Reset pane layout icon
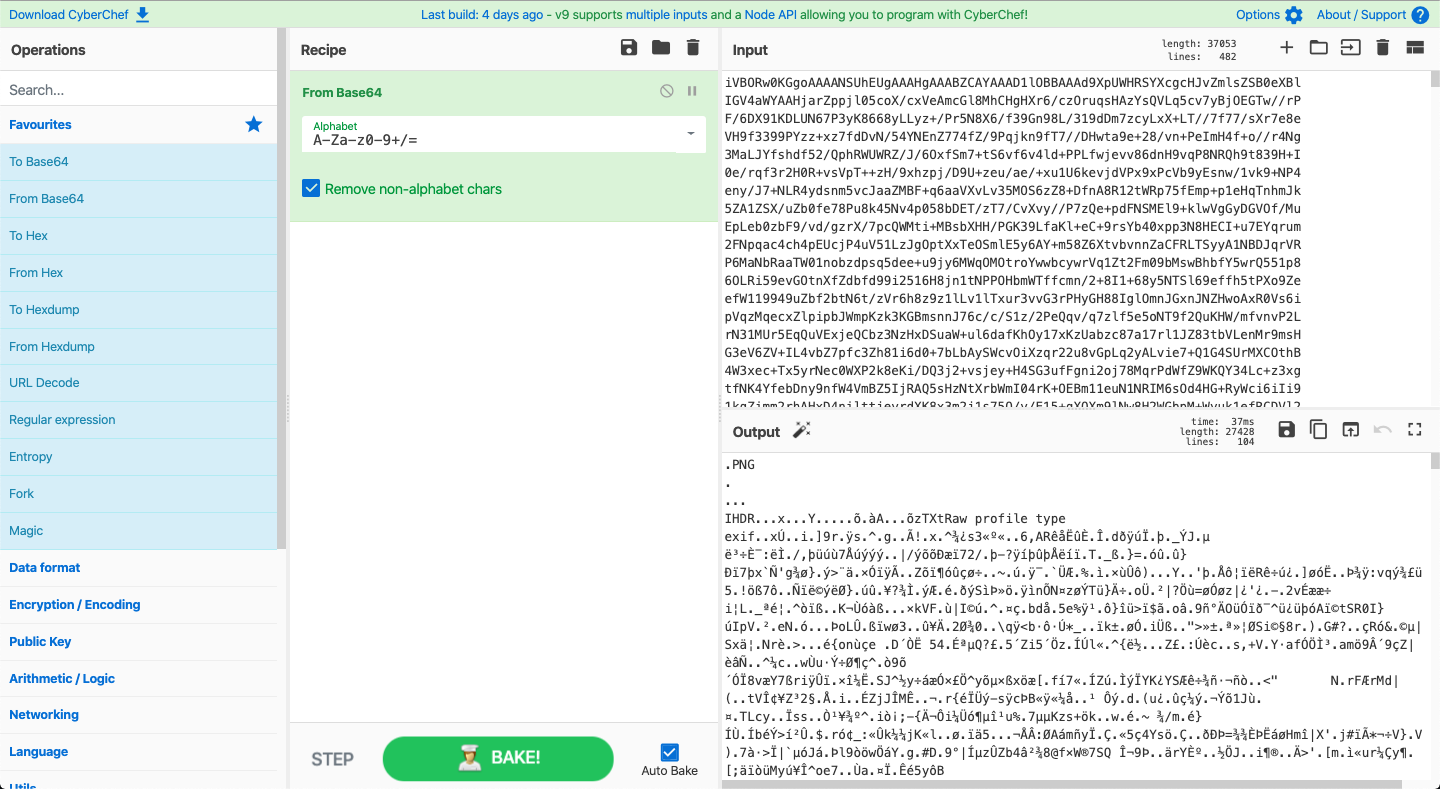Image resolution: width=1440 pixels, height=789 pixels. pos(1415,48)
